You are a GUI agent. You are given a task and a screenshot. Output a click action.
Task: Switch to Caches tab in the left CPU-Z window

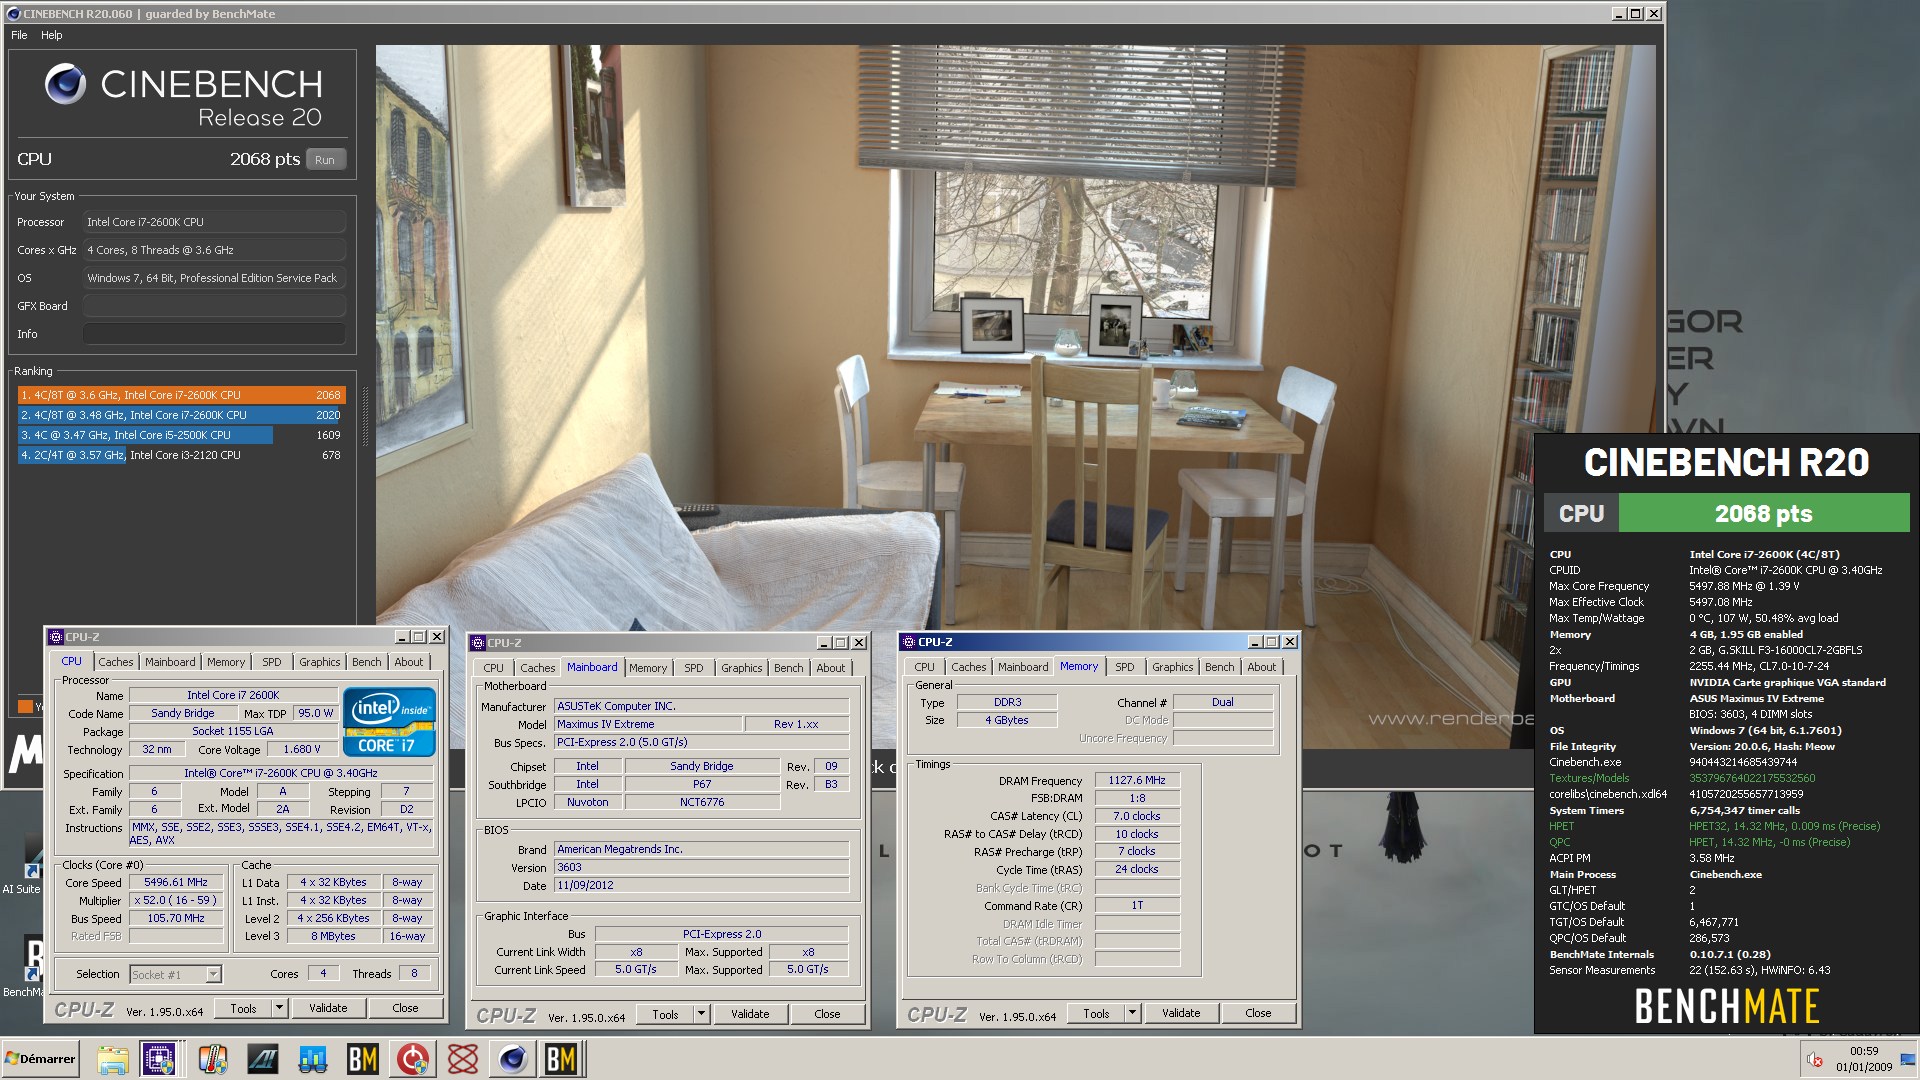(x=115, y=662)
